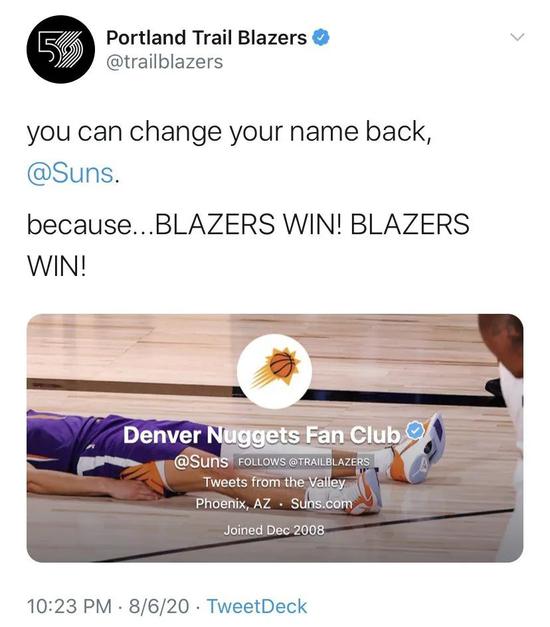Click the orange and white sneakers in photo
The image size is (550, 627).
(416, 450)
